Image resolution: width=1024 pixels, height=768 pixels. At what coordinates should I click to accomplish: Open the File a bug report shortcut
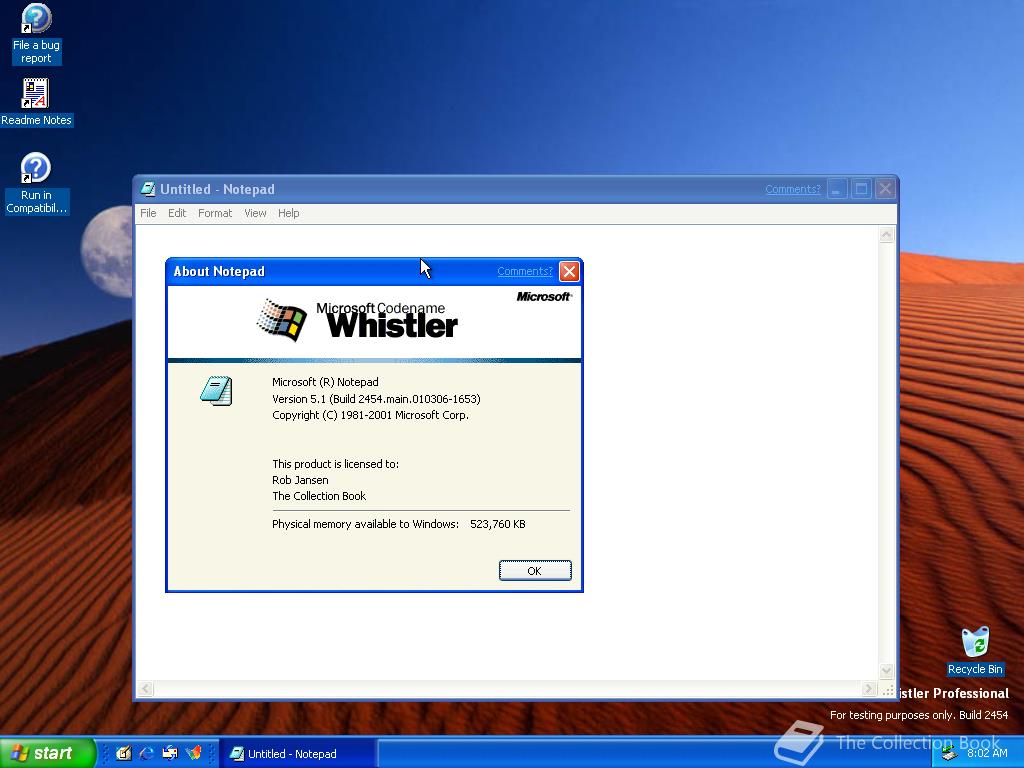tap(36, 33)
